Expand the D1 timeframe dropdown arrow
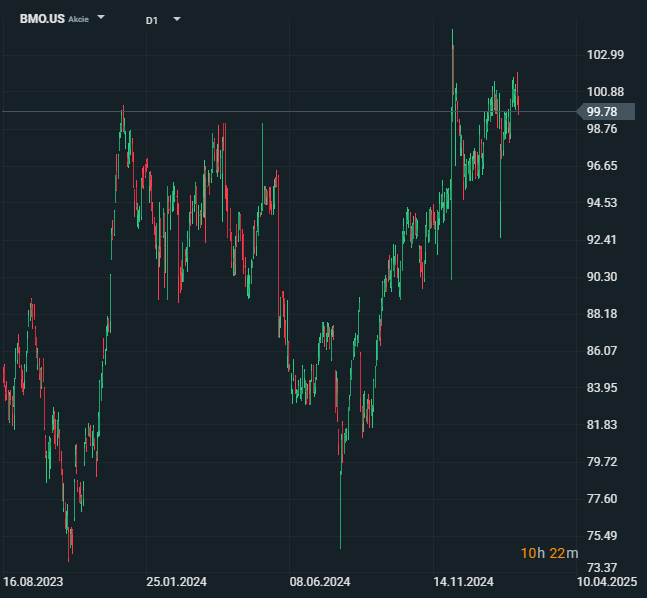 tap(177, 19)
